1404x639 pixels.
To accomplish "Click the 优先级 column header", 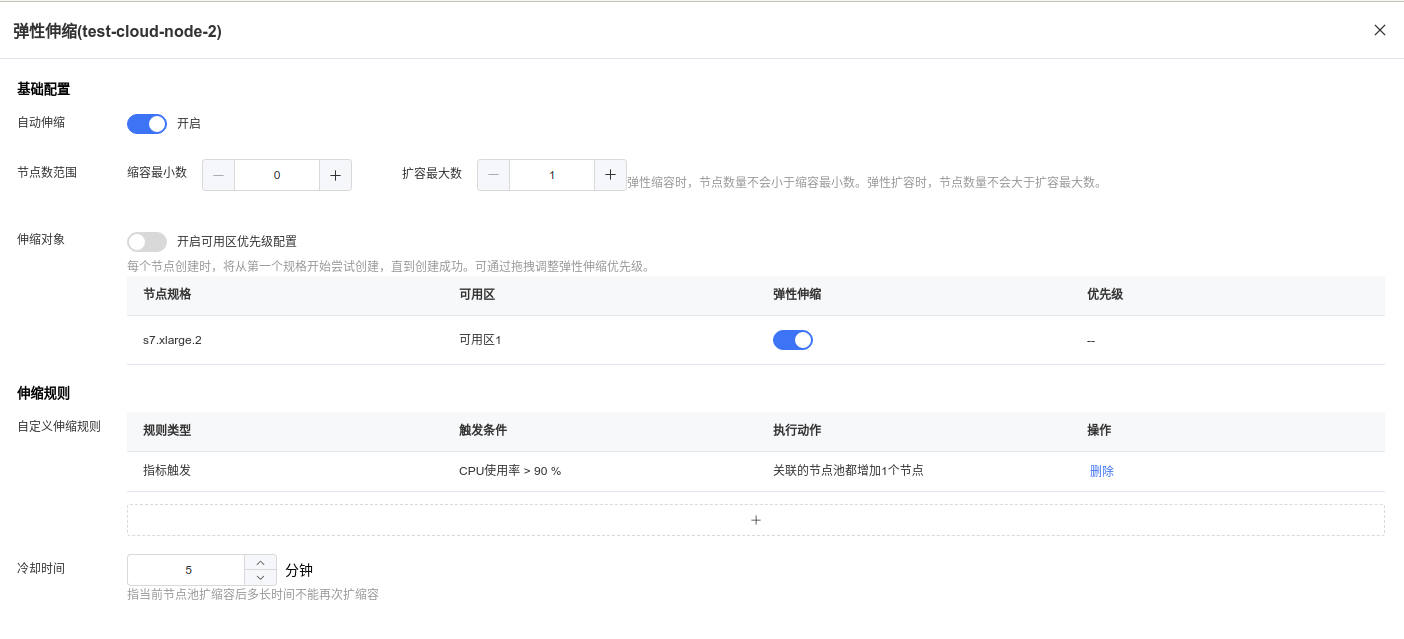I will pyautogui.click(x=1104, y=295).
